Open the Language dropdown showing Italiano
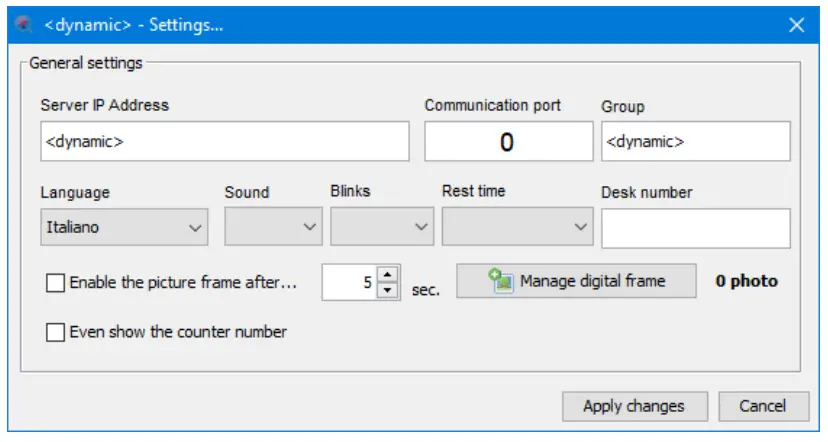 pyautogui.click(x=124, y=227)
